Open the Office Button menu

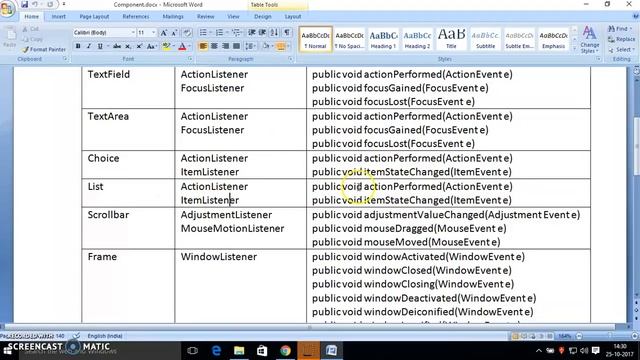point(7,9)
